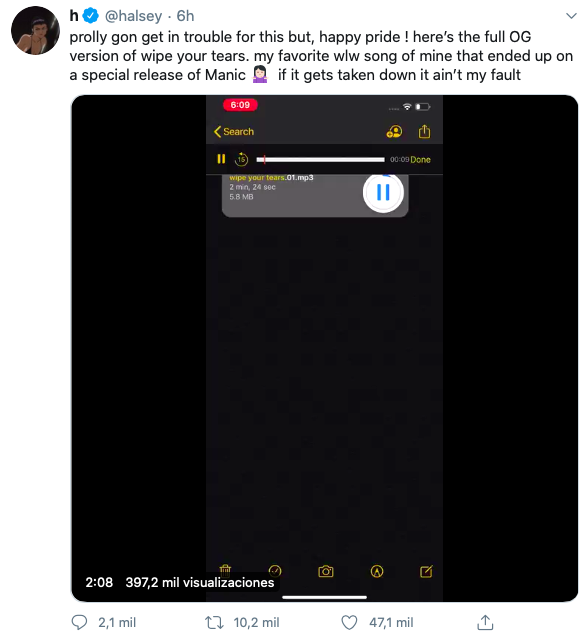This screenshot has height=635, width=582.
Task: Share the tweet via upload icon
Action: [x=485, y=622]
